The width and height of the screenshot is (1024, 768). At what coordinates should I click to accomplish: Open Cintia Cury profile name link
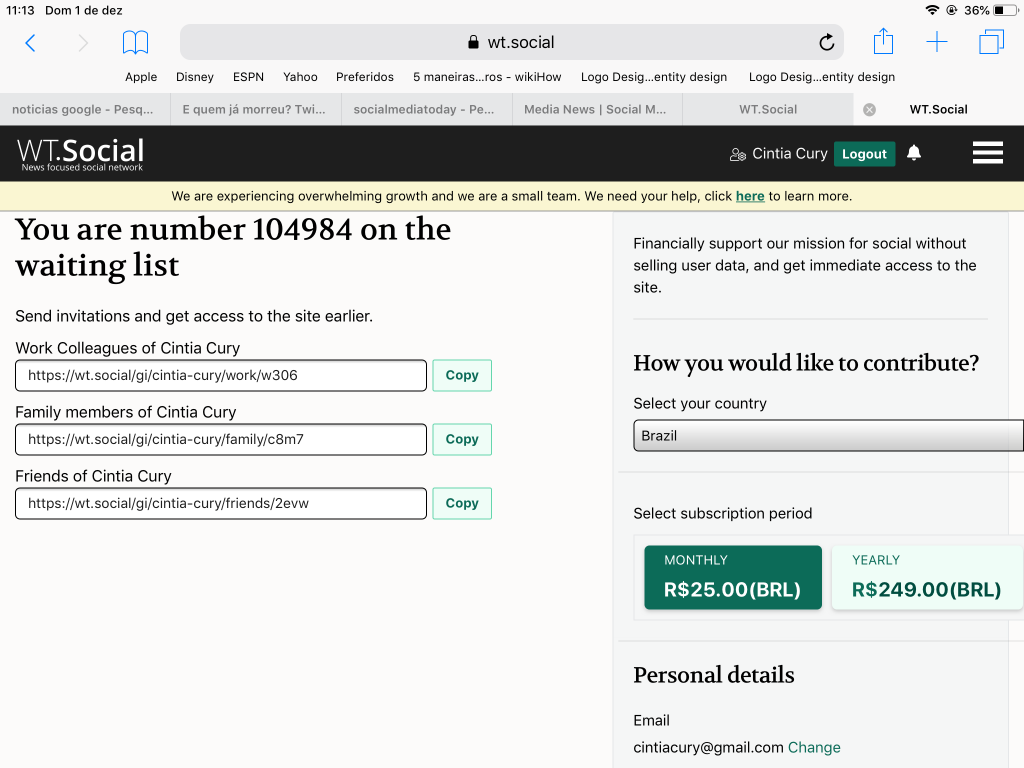[x=790, y=153]
